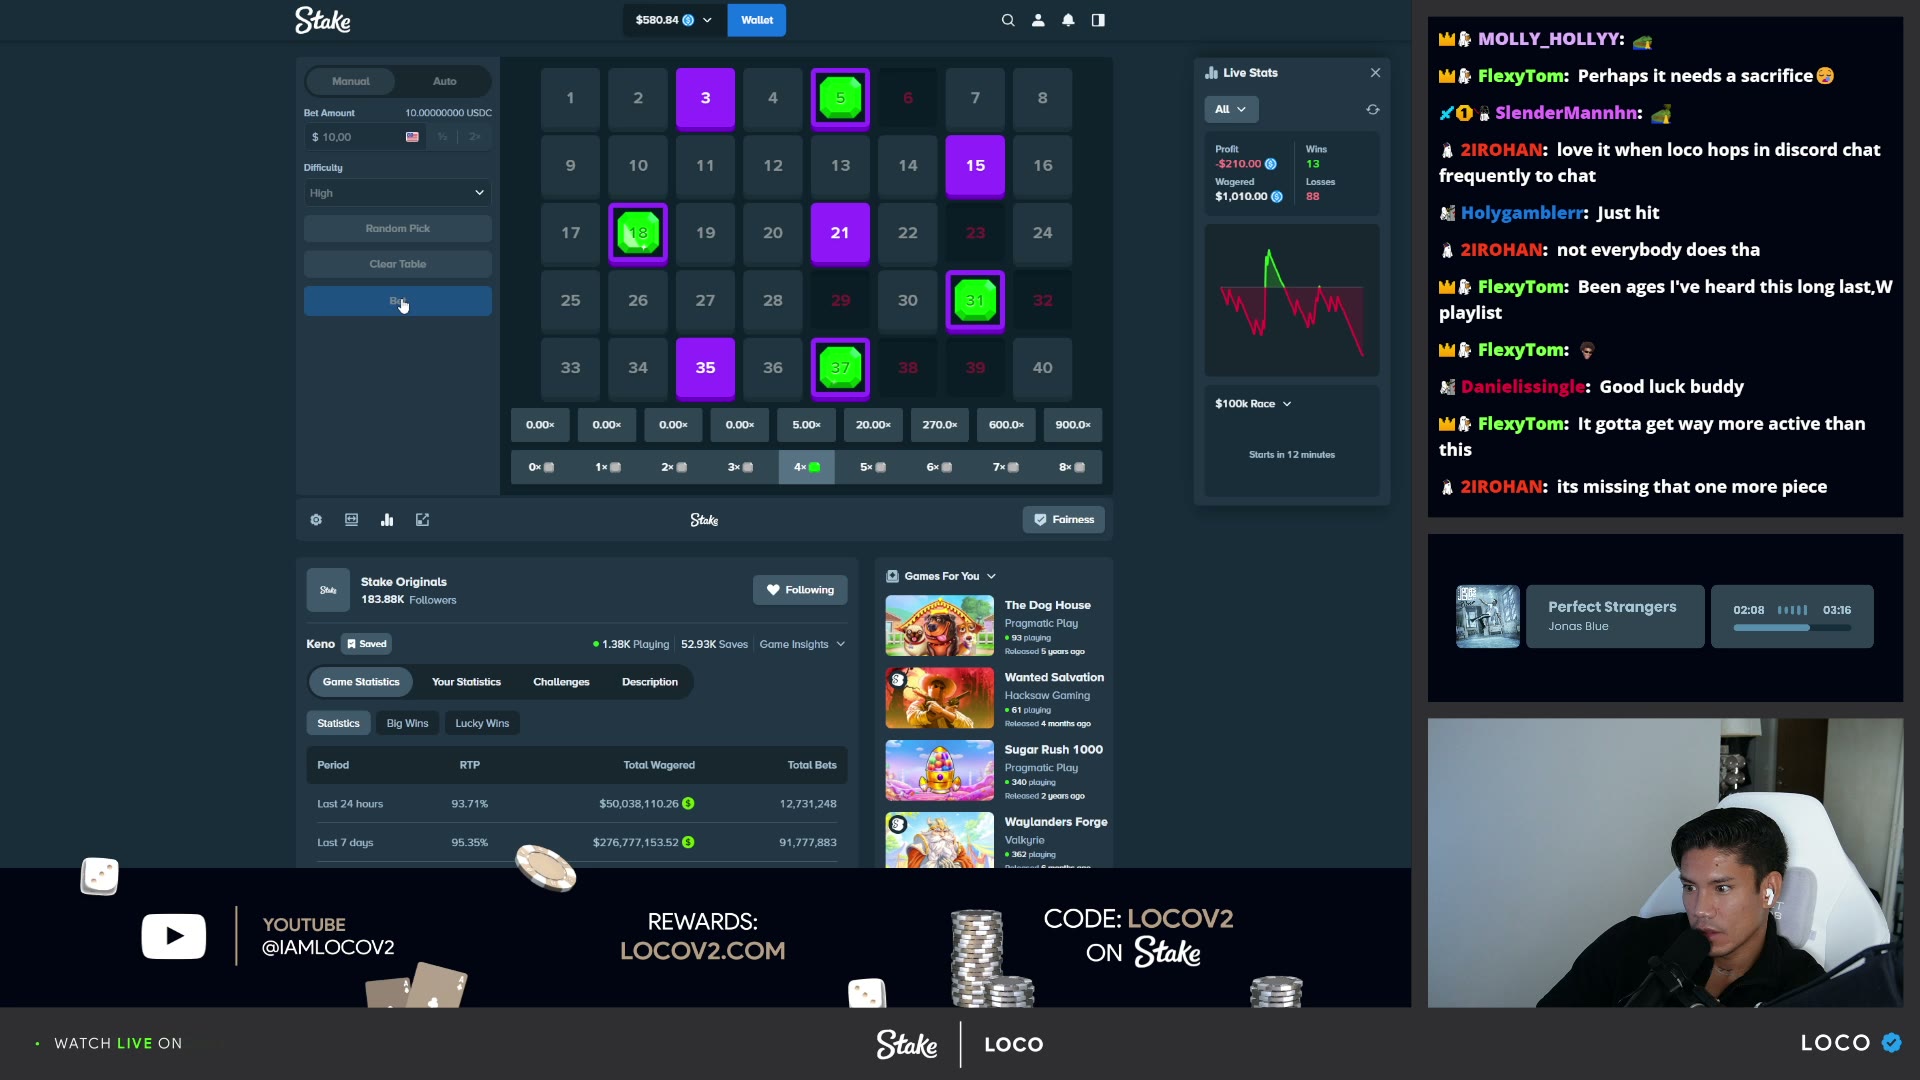Open the user profile icon
Viewport: 1920px width, 1080px height.
point(1038,20)
